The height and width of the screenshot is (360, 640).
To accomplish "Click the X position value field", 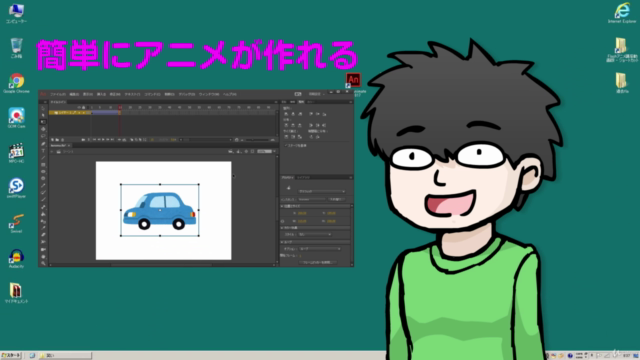I will 302,213.
